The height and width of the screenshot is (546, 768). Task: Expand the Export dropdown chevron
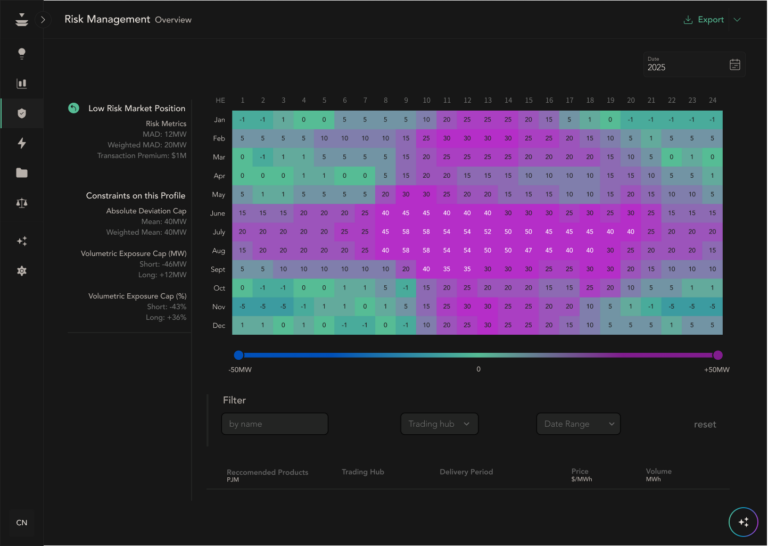(x=738, y=19)
